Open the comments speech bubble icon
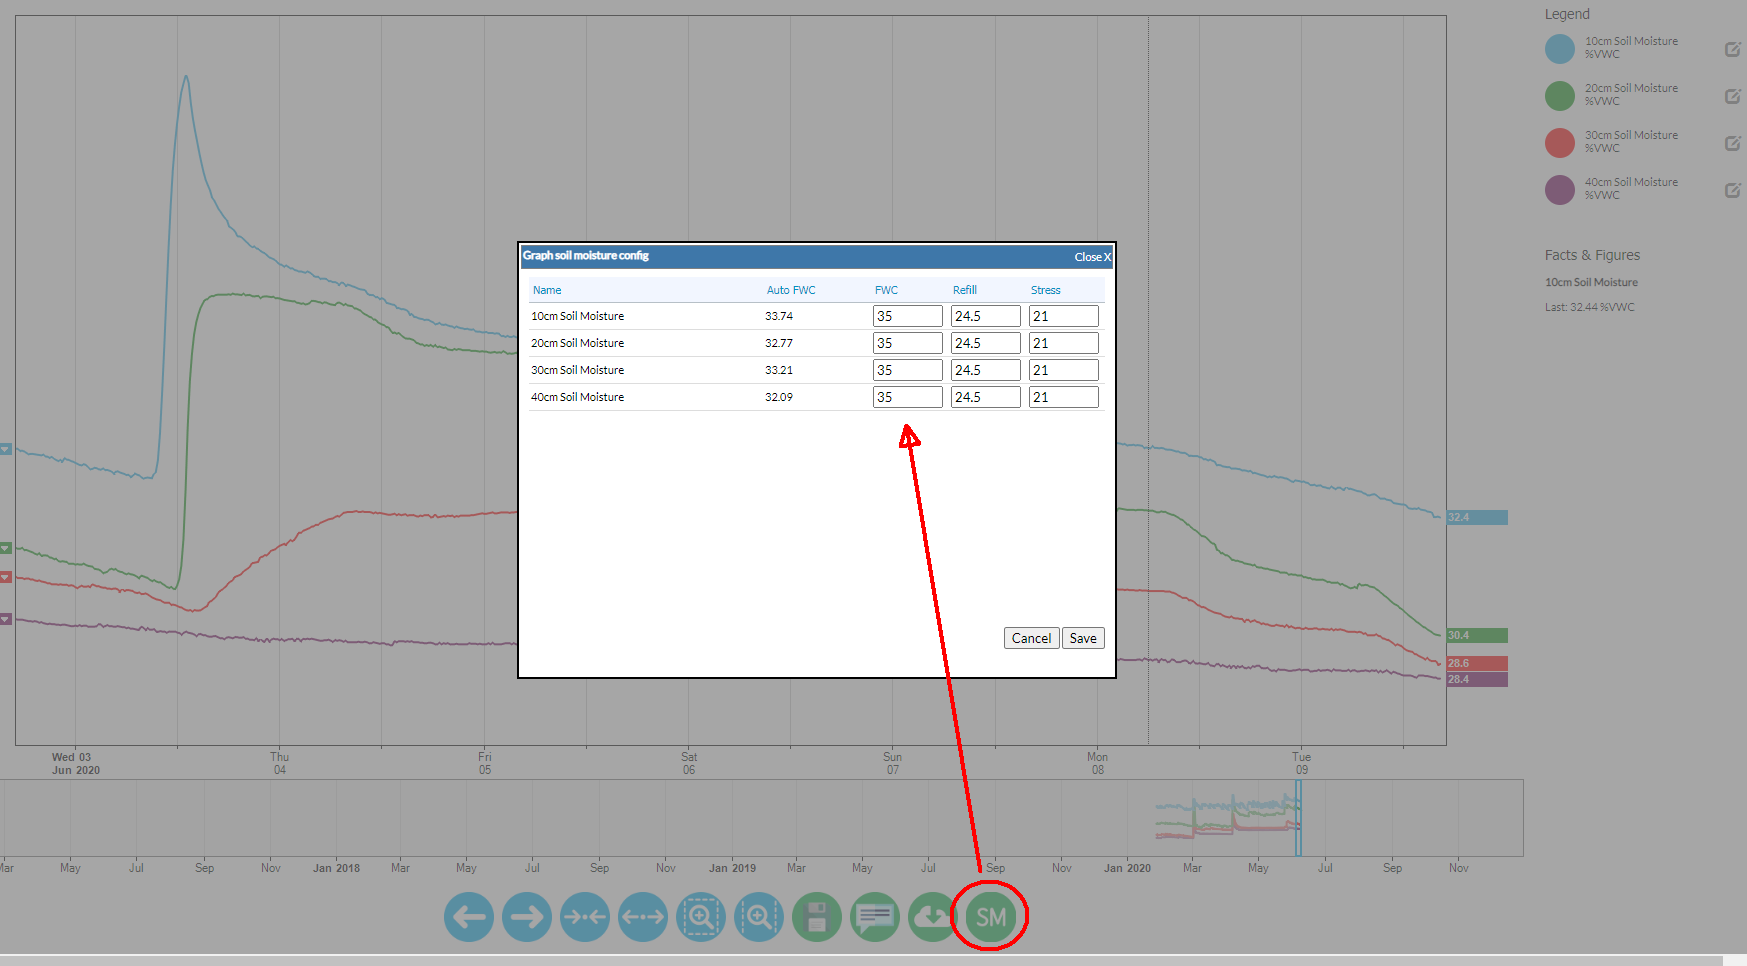Viewport: 1747px width, 966px height. pos(875,917)
